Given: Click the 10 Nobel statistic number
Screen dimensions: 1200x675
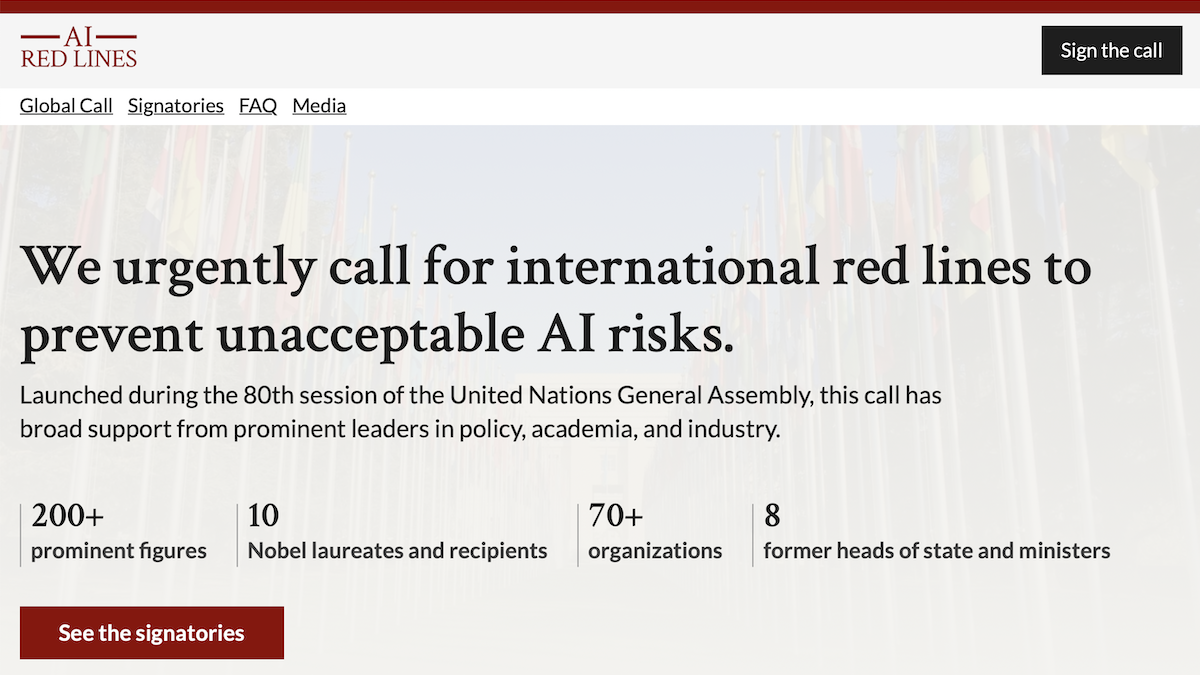Looking at the screenshot, I should (263, 516).
